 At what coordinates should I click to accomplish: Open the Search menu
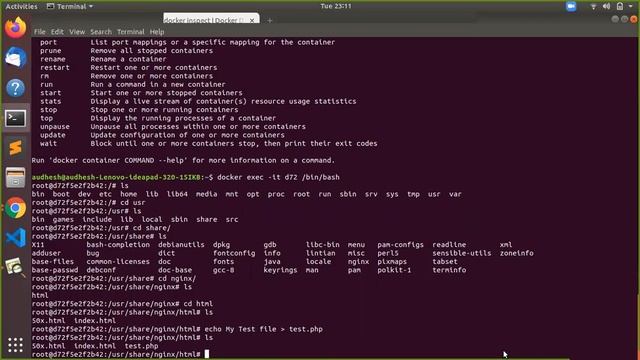[x=101, y=31]
